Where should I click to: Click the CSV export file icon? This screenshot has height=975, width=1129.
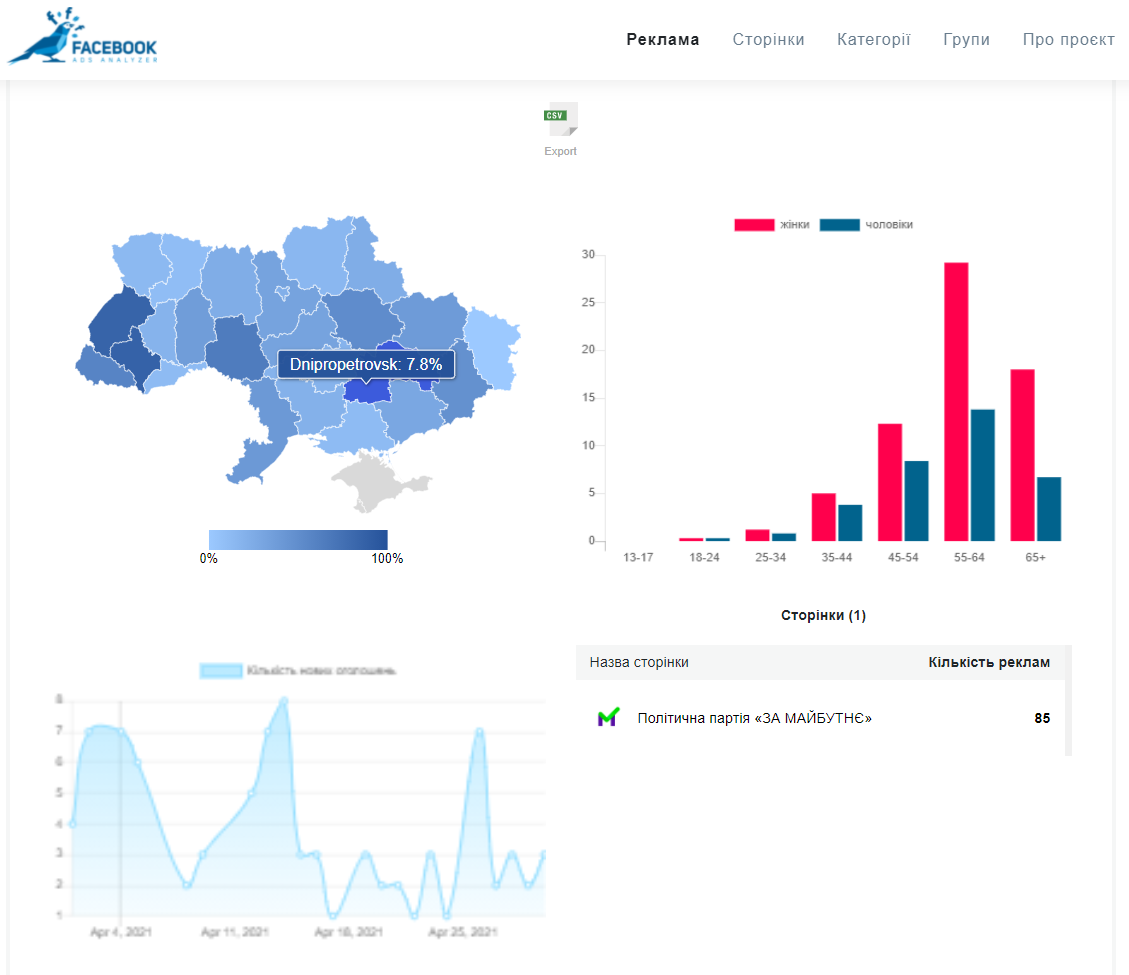561,119
